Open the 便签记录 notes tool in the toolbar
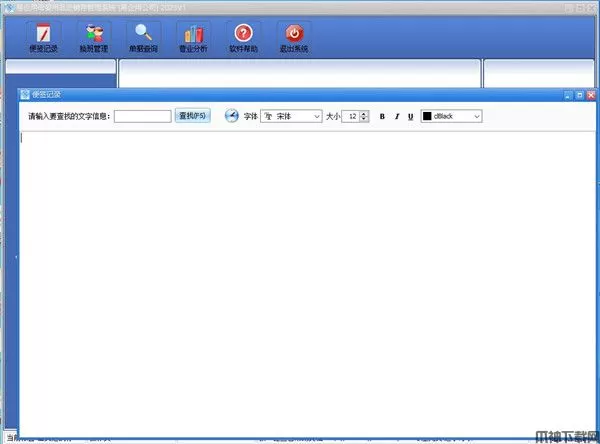 (43, 38)
